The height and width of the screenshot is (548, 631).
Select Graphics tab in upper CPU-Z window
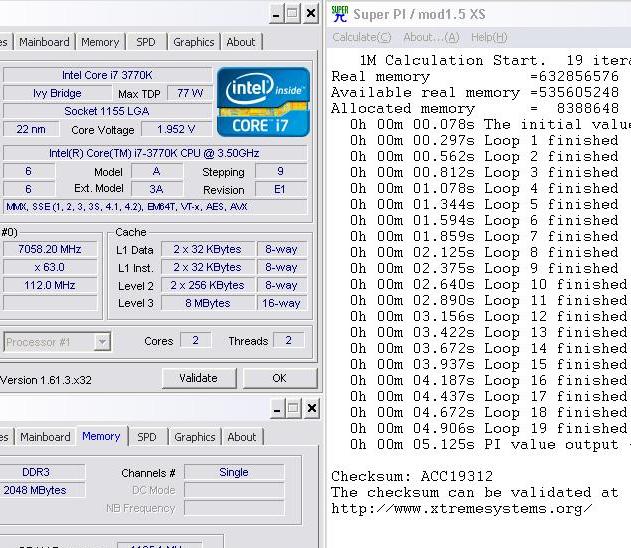pyautogui.click(x=193, y=42)
